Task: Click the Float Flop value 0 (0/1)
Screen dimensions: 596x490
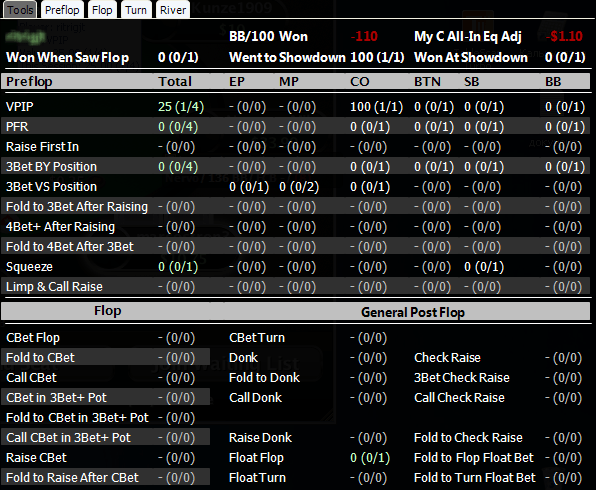Action: pyautogui.click(x=370, y=458)
